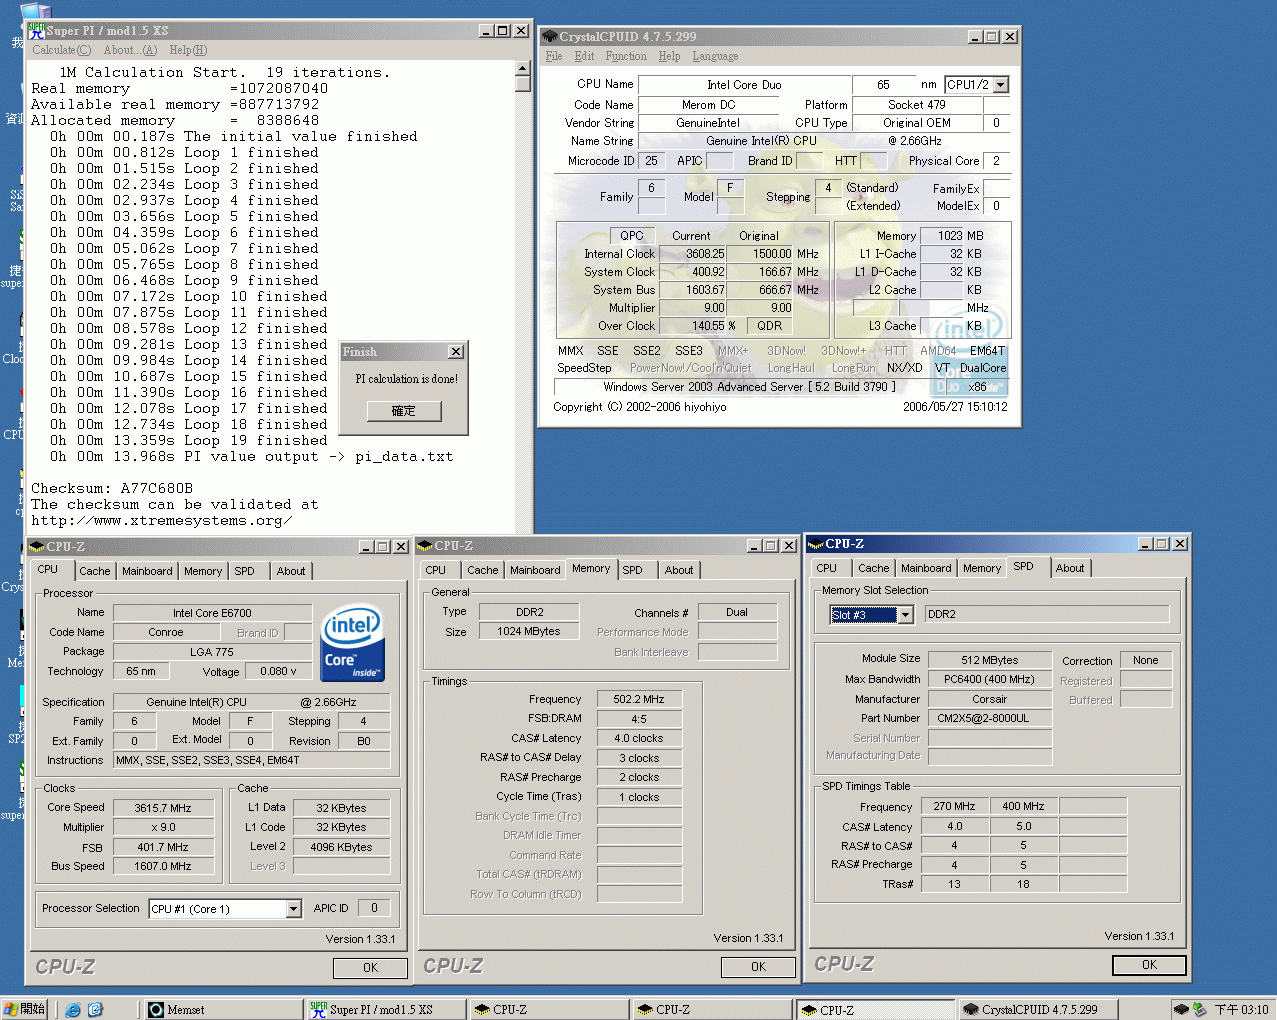Click the title icon of the CPU-Z Memory Slot Selection window
The height and width of the screenshot is (1020, 1277).
click(815, 544)
